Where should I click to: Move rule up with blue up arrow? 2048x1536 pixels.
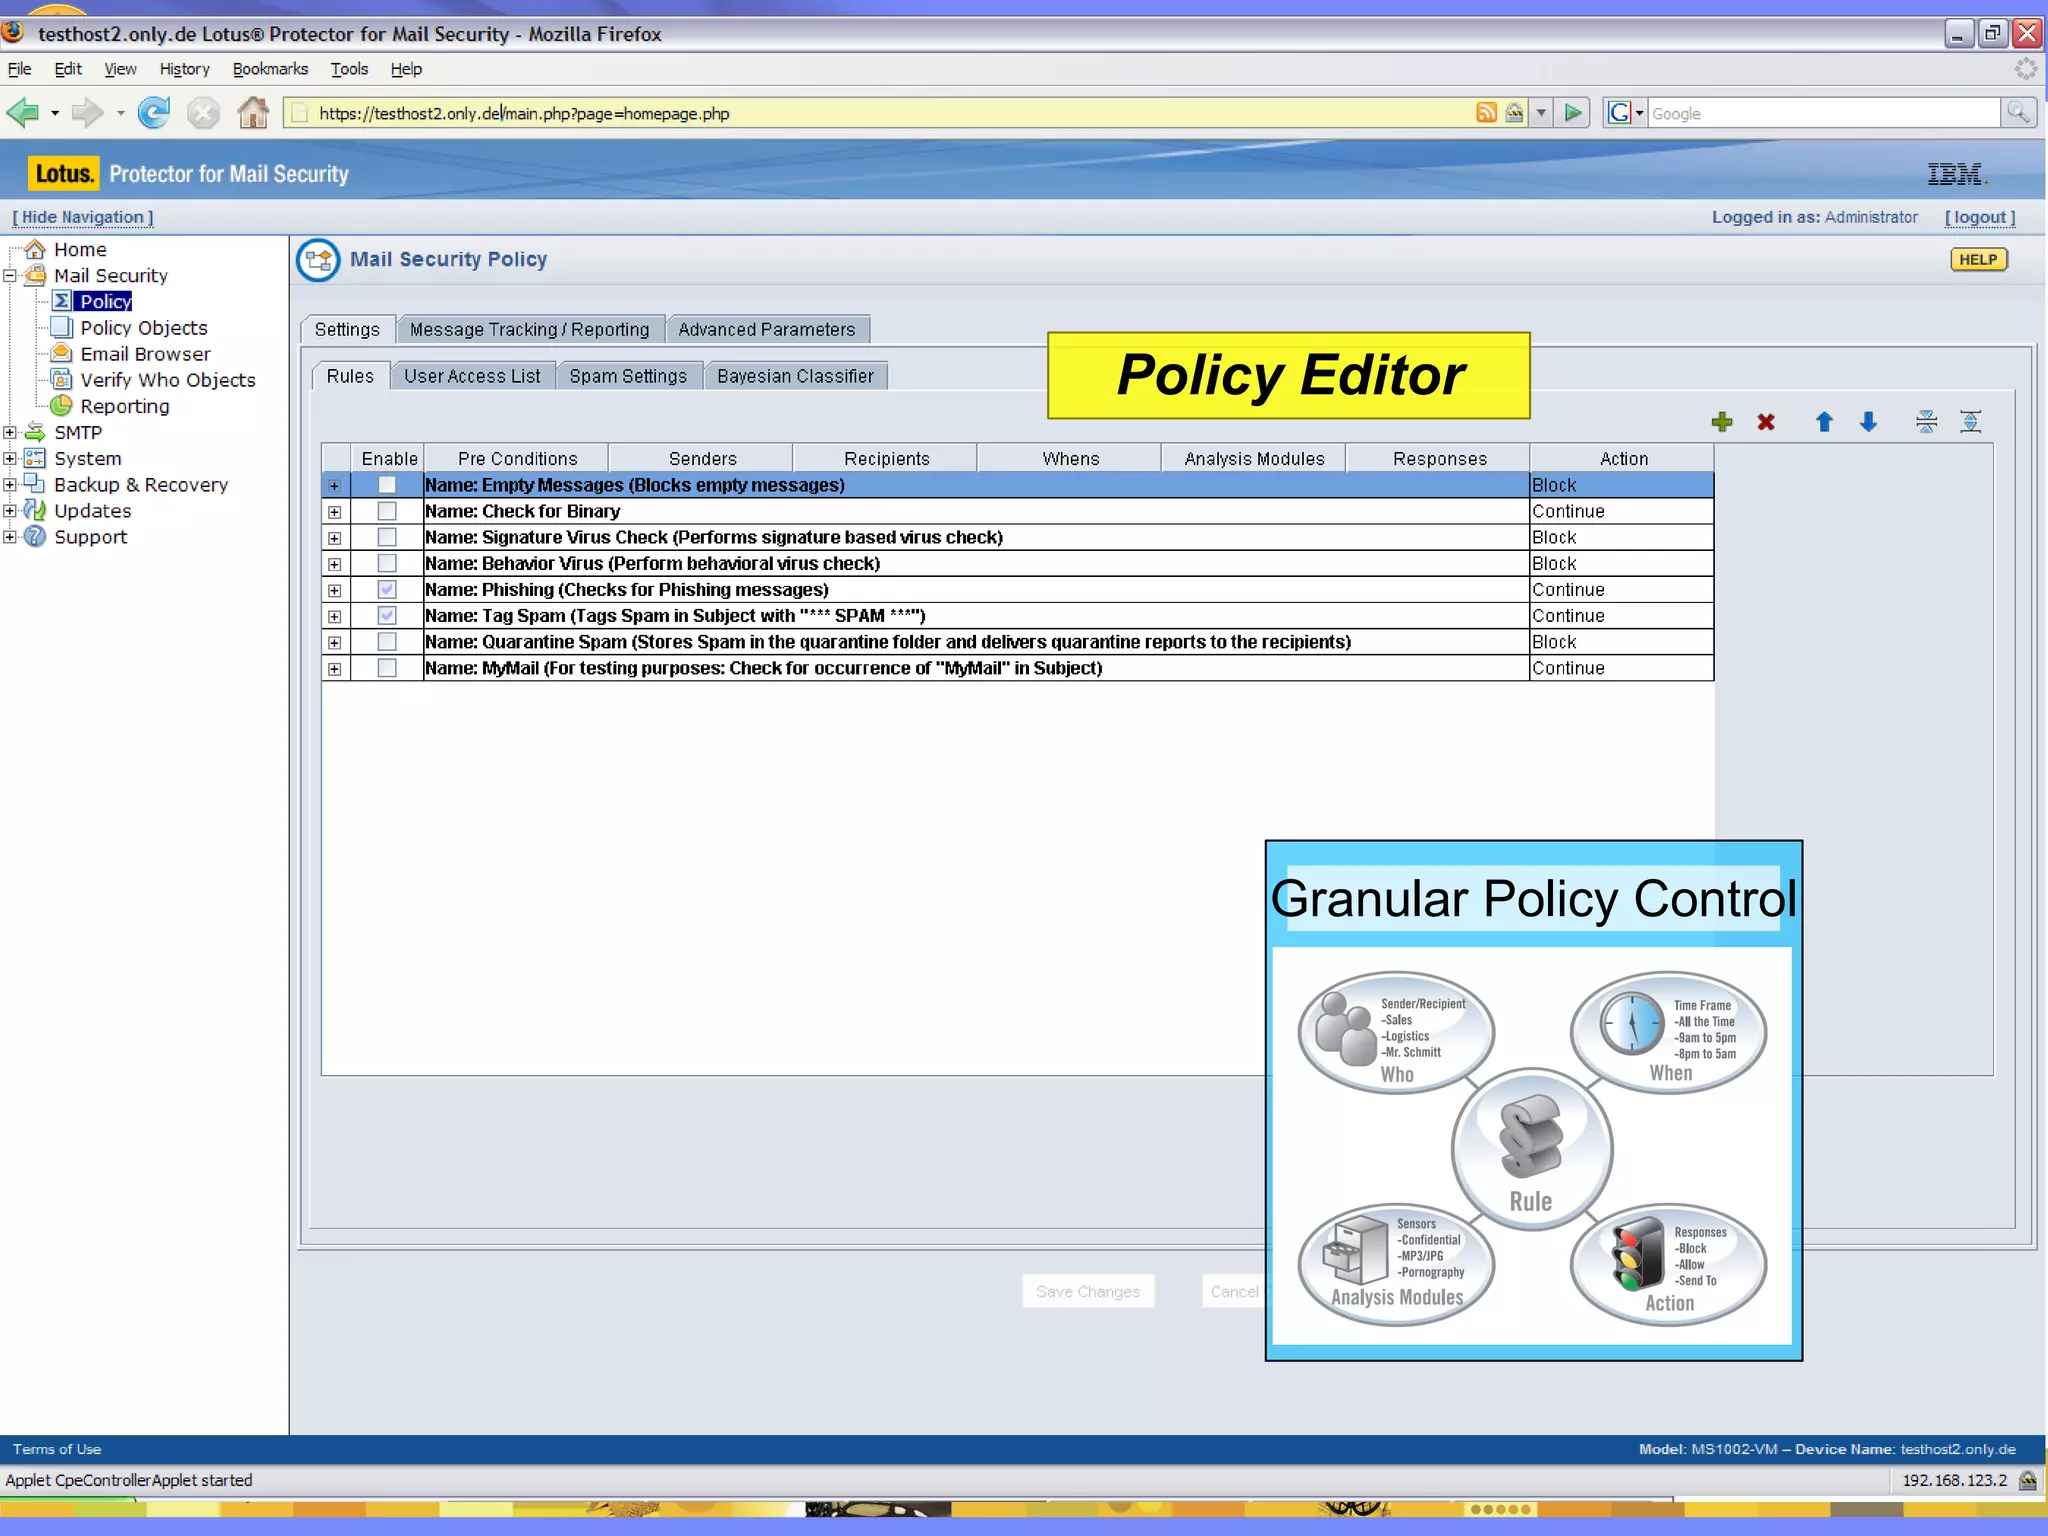(1824, 422)
